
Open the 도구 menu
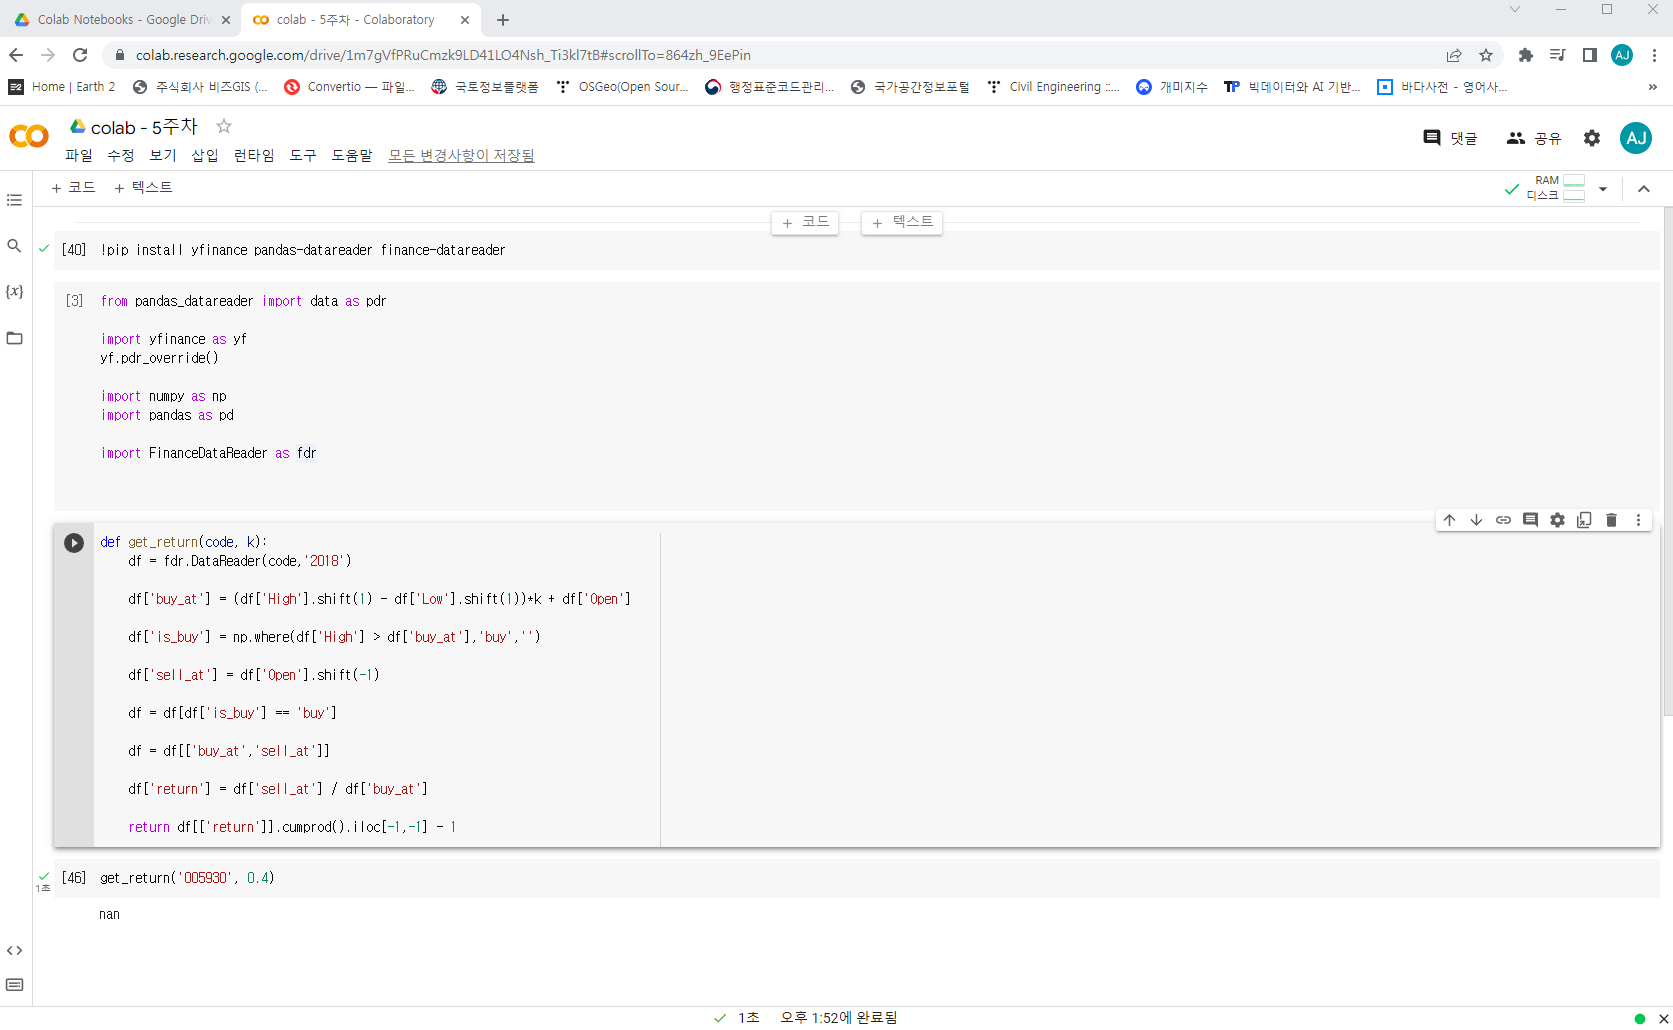[303, 155]
